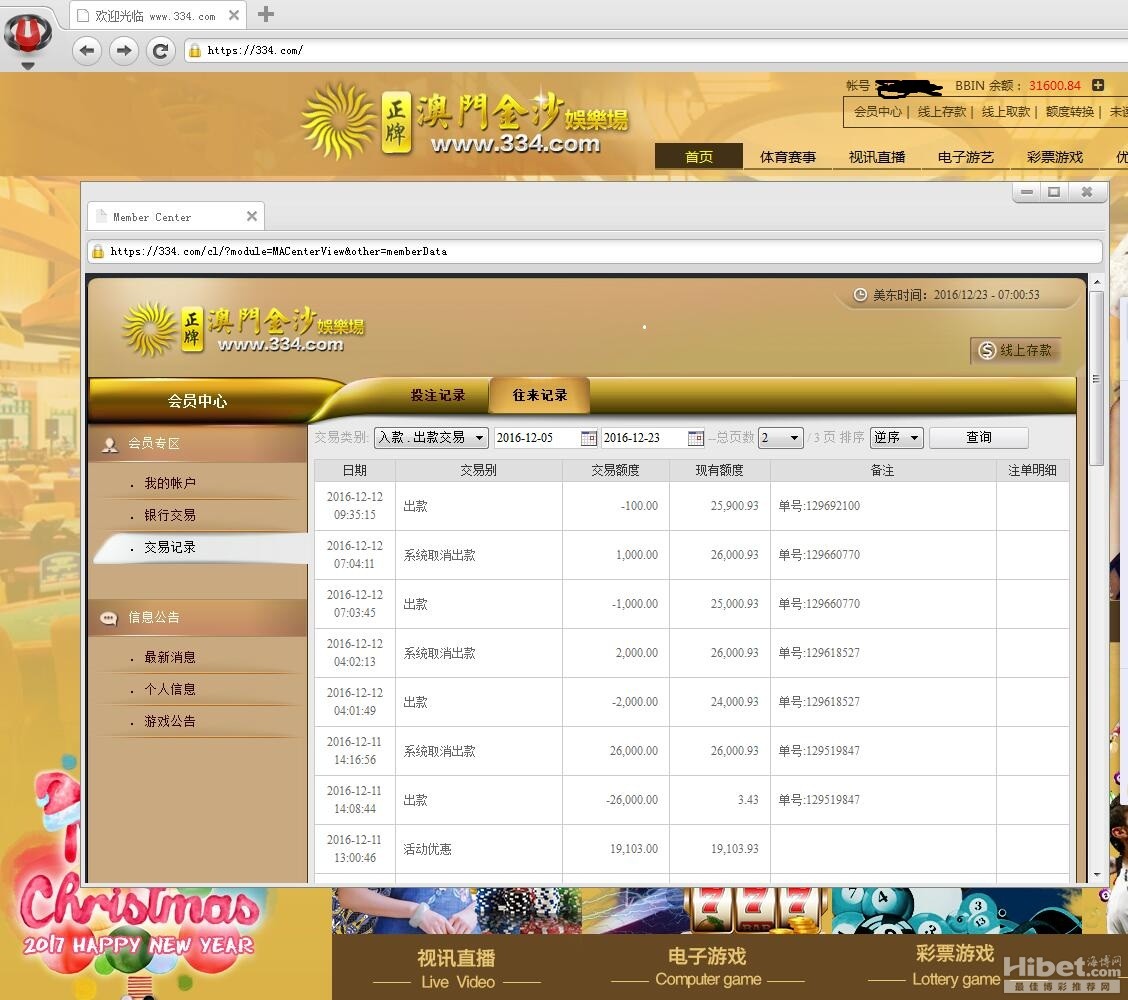Open 银行交易 in sidebar
1128x1000 pixels.
tap(170, 515)
